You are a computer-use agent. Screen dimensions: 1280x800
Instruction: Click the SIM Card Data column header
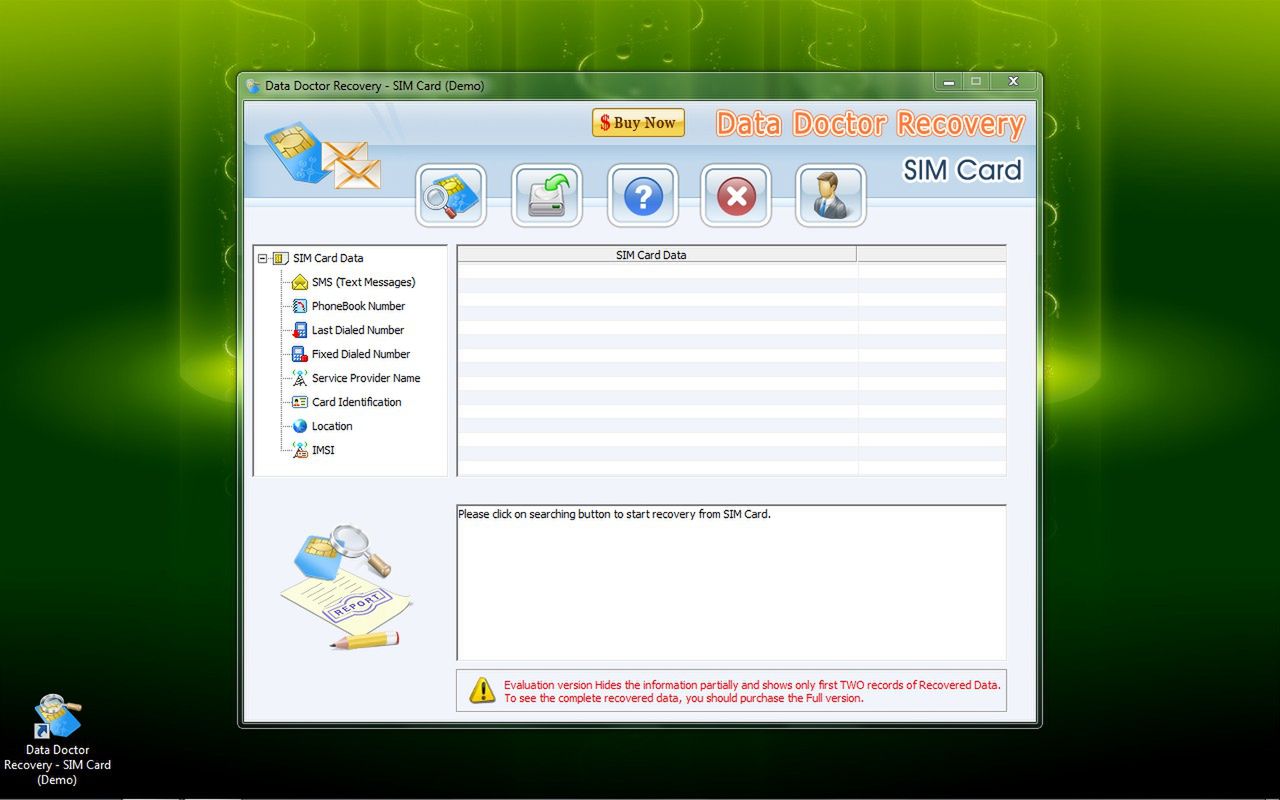(x=657, y=255)
